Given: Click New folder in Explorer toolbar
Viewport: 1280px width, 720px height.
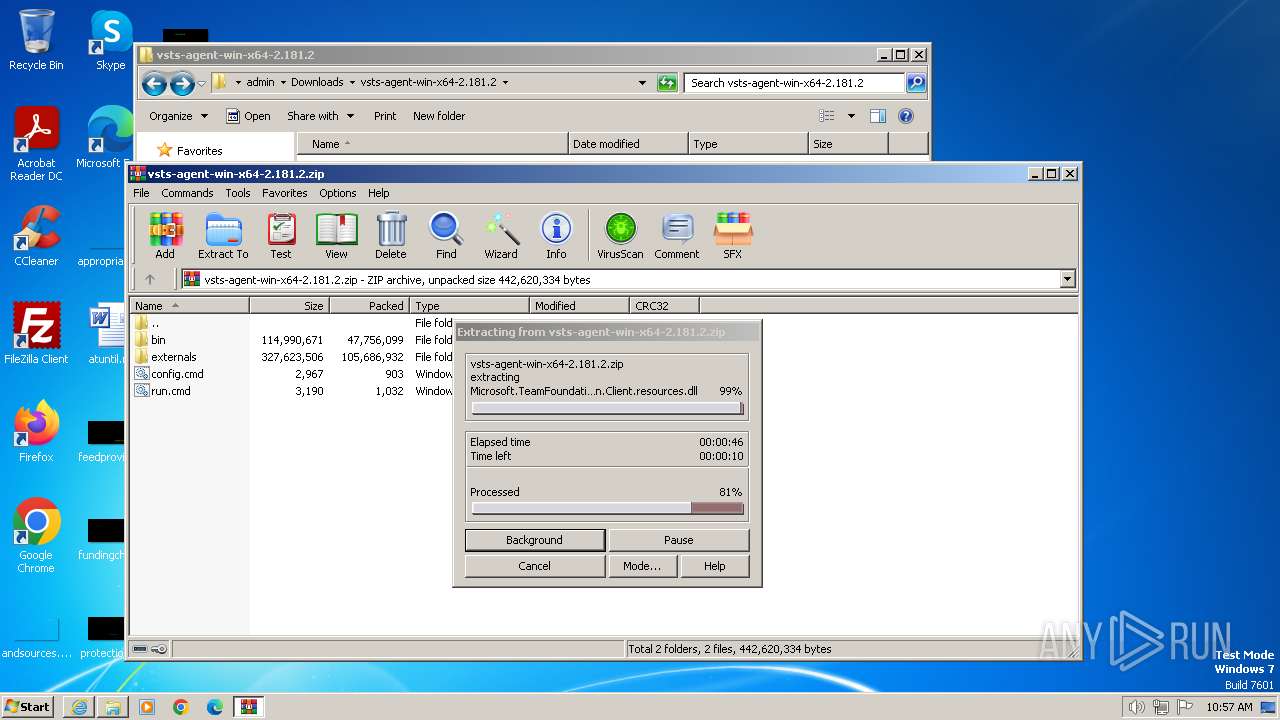Looking at the screenshot, I should pos(439,116).
